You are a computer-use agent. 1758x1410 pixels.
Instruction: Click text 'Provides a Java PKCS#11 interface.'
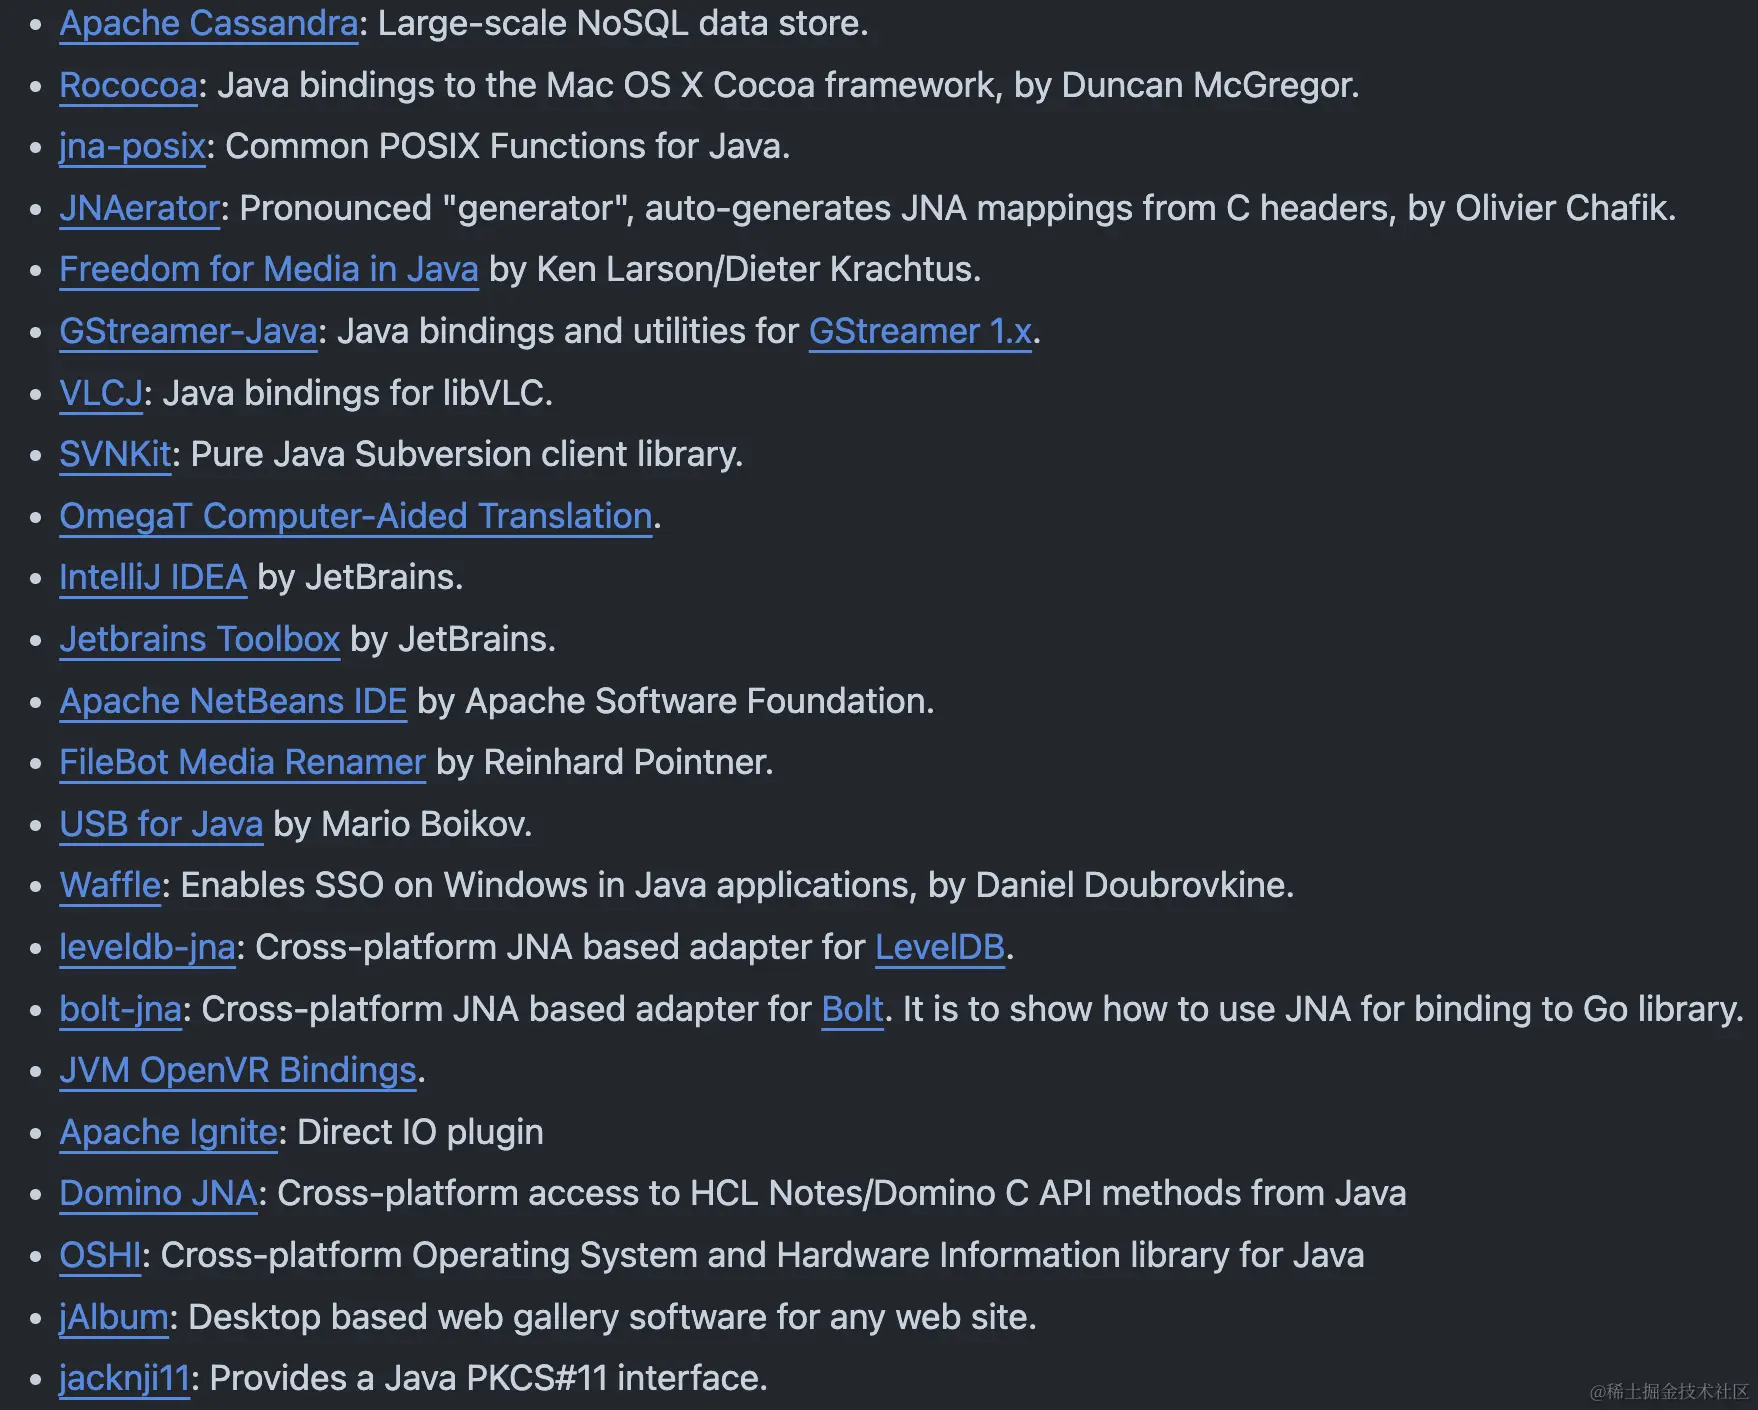pyautogui.click(x=489, y=1378)
